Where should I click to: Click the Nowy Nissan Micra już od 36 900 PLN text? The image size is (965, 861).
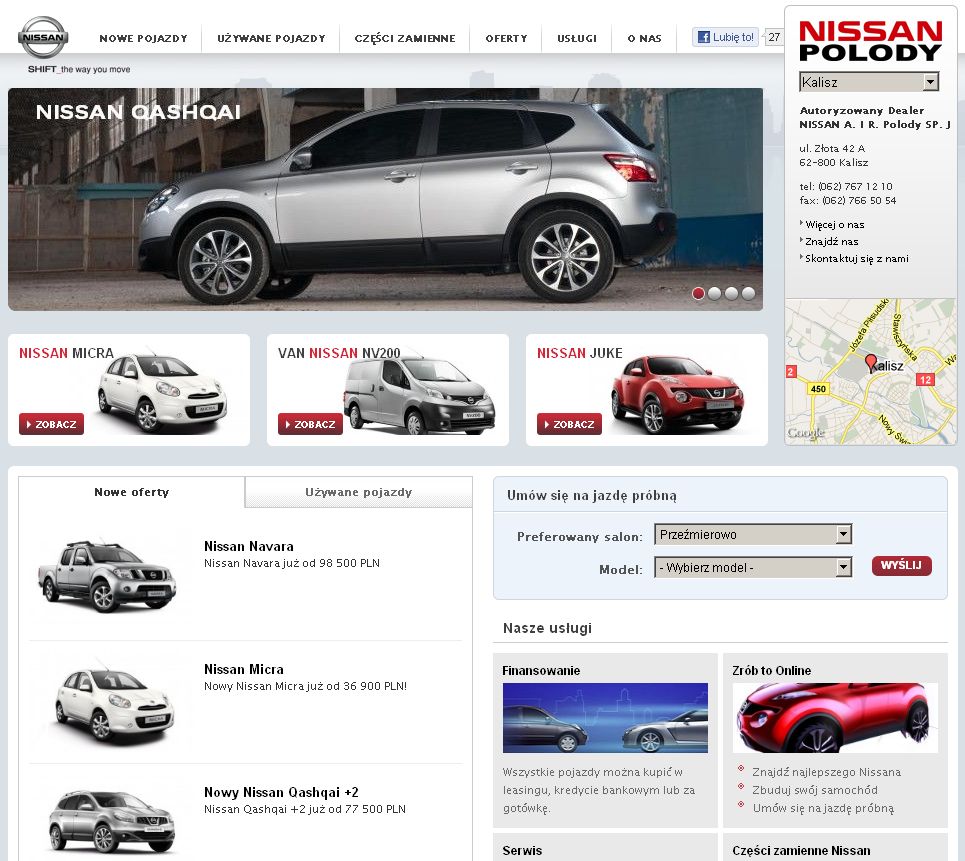pyautogui.click(x=305, y=686)
